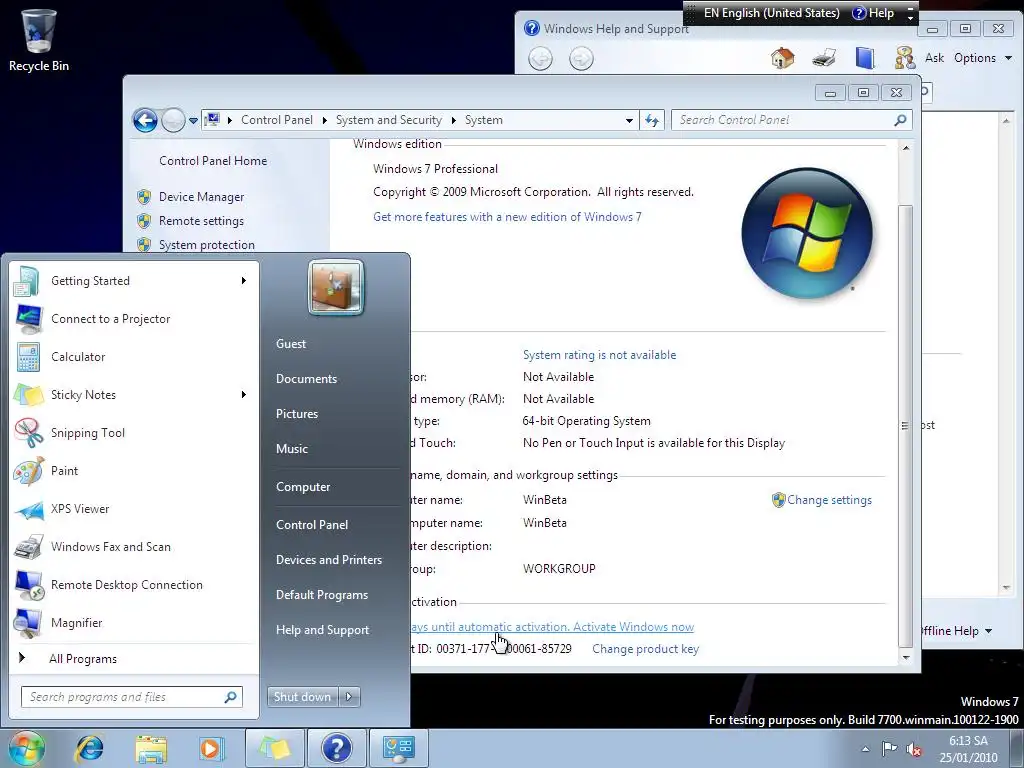This screenshot has height=768, width=1024.
Task: Switch to Sticky Notes taskbar button
Action: [x=274, y=748]
